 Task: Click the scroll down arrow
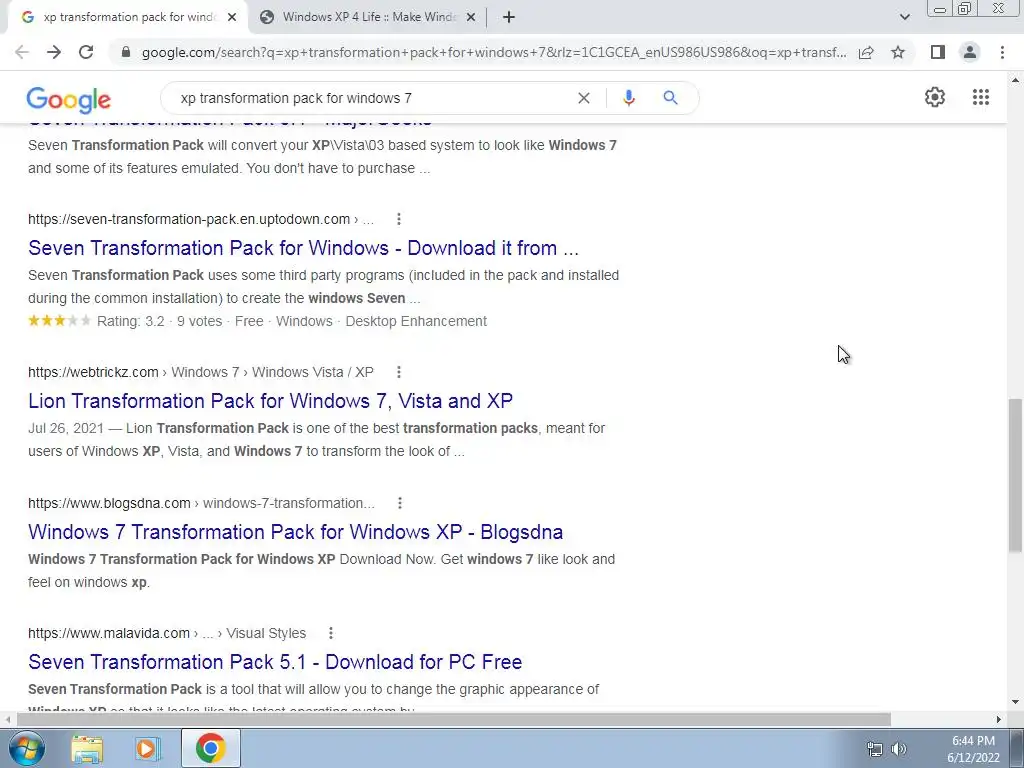coord(1015,703)
